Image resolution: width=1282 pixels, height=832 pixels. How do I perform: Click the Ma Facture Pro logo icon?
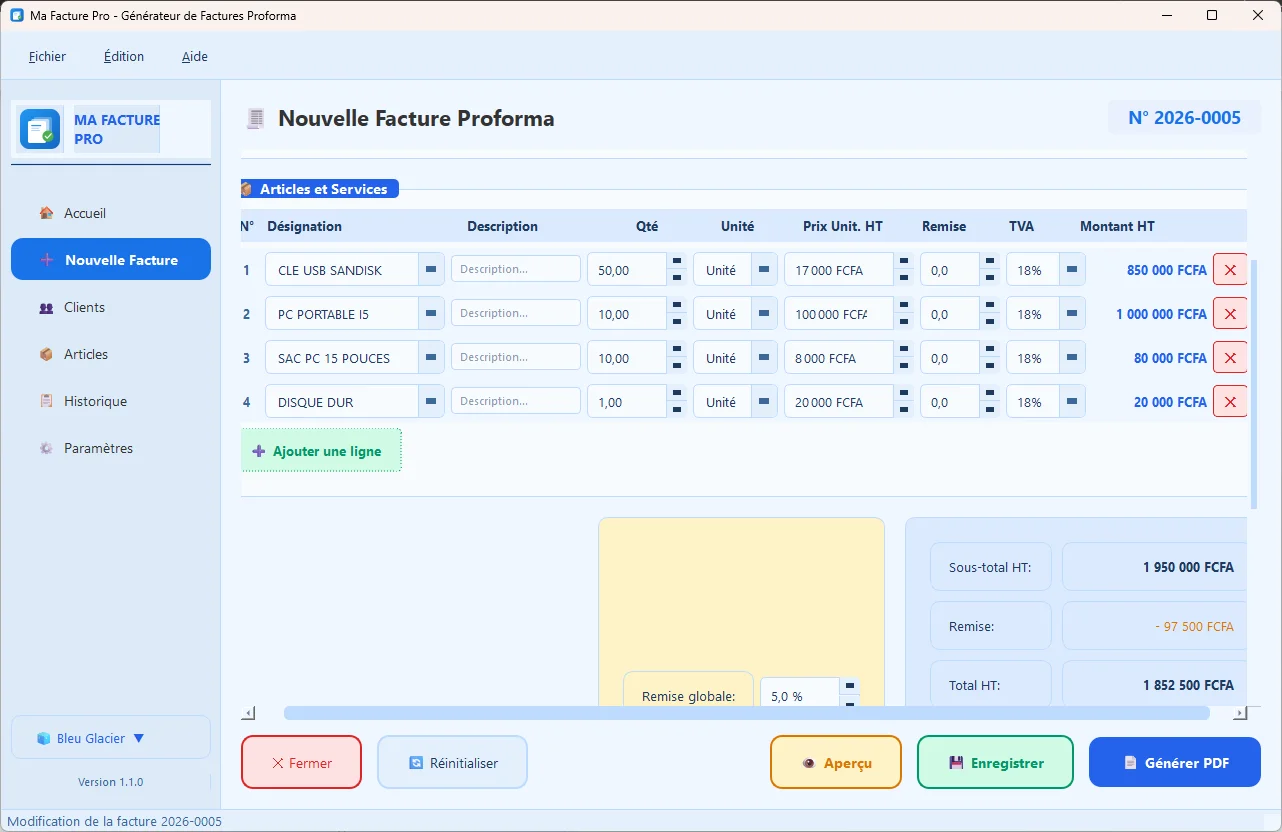click(x=41, y=129)
